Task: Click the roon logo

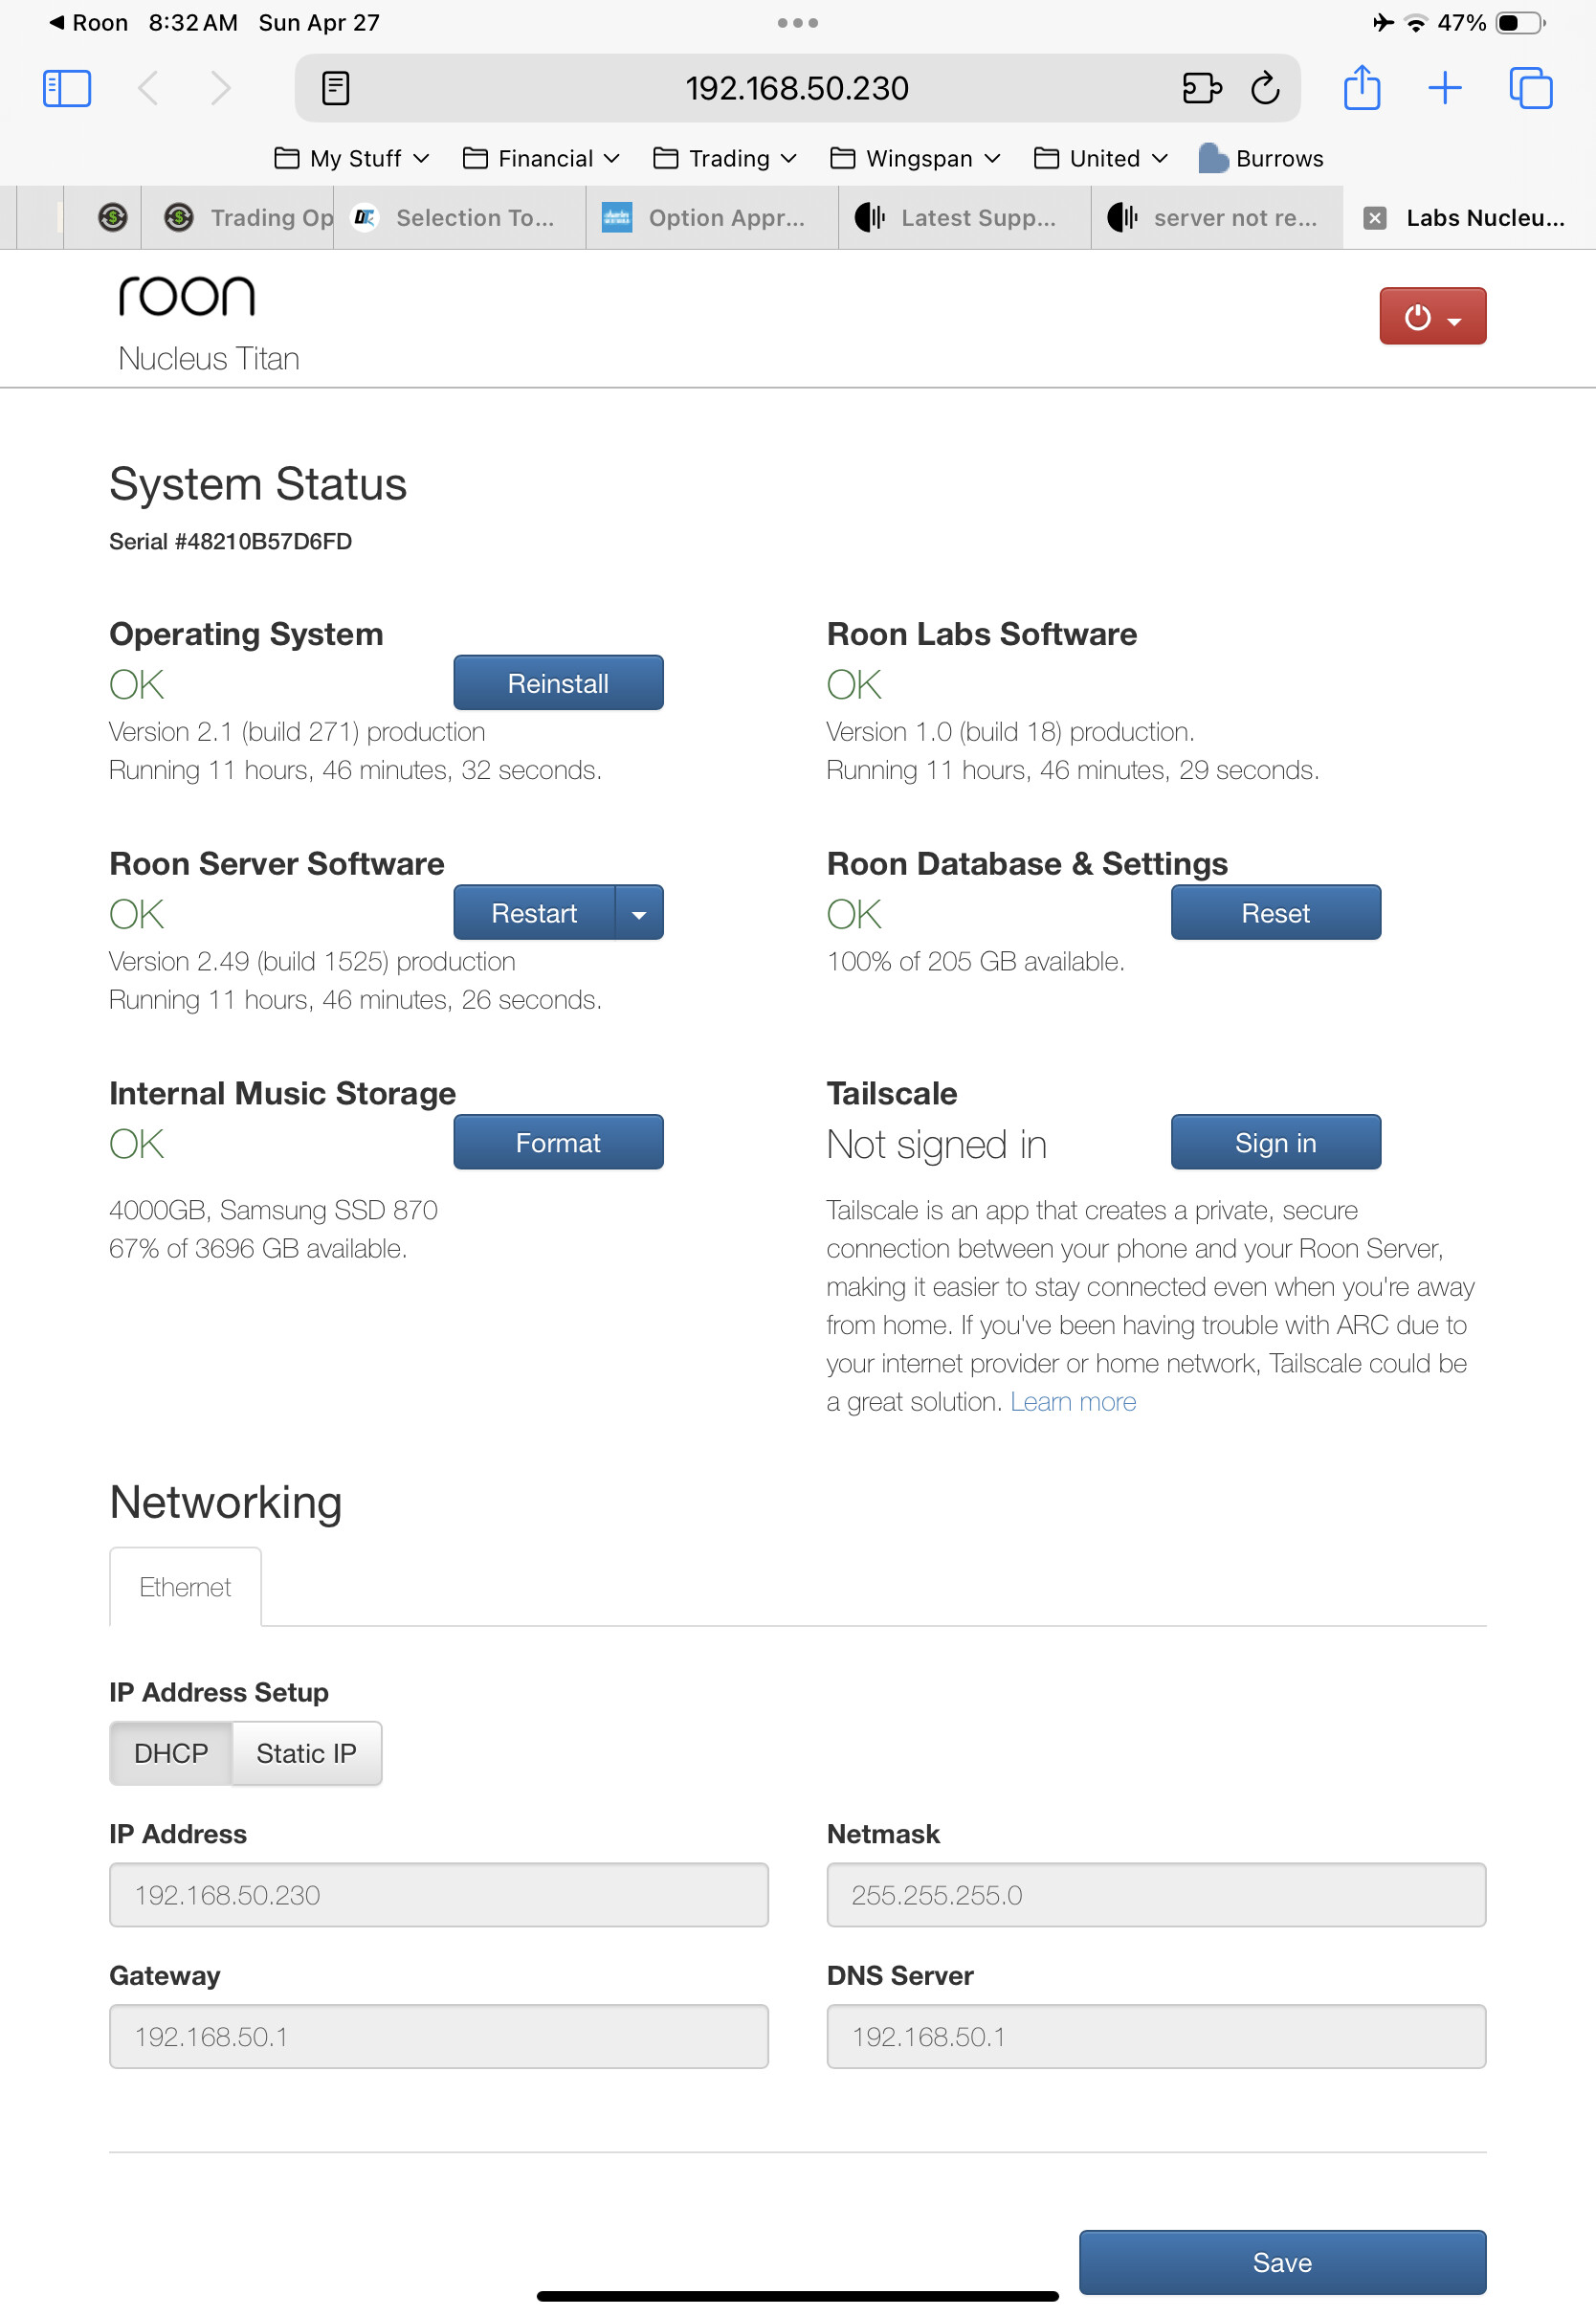Action: pyautogui.click(x=187, y=296)
